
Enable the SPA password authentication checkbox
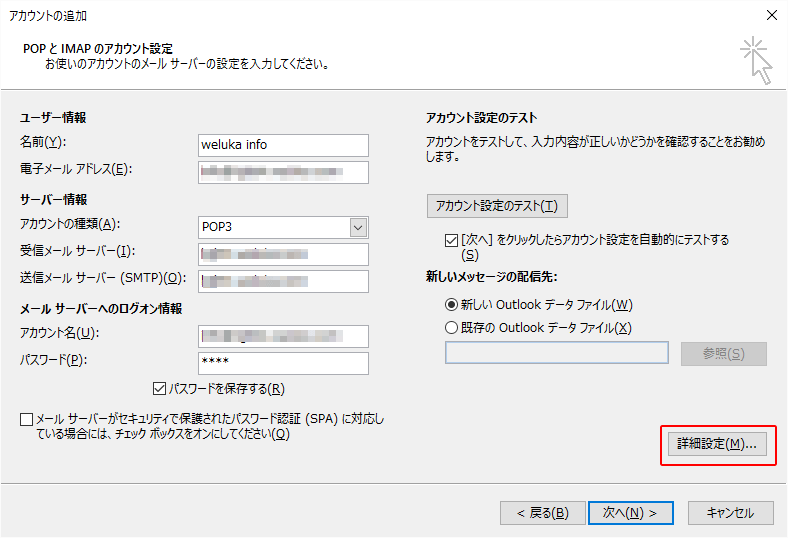[x=27, y=419]
